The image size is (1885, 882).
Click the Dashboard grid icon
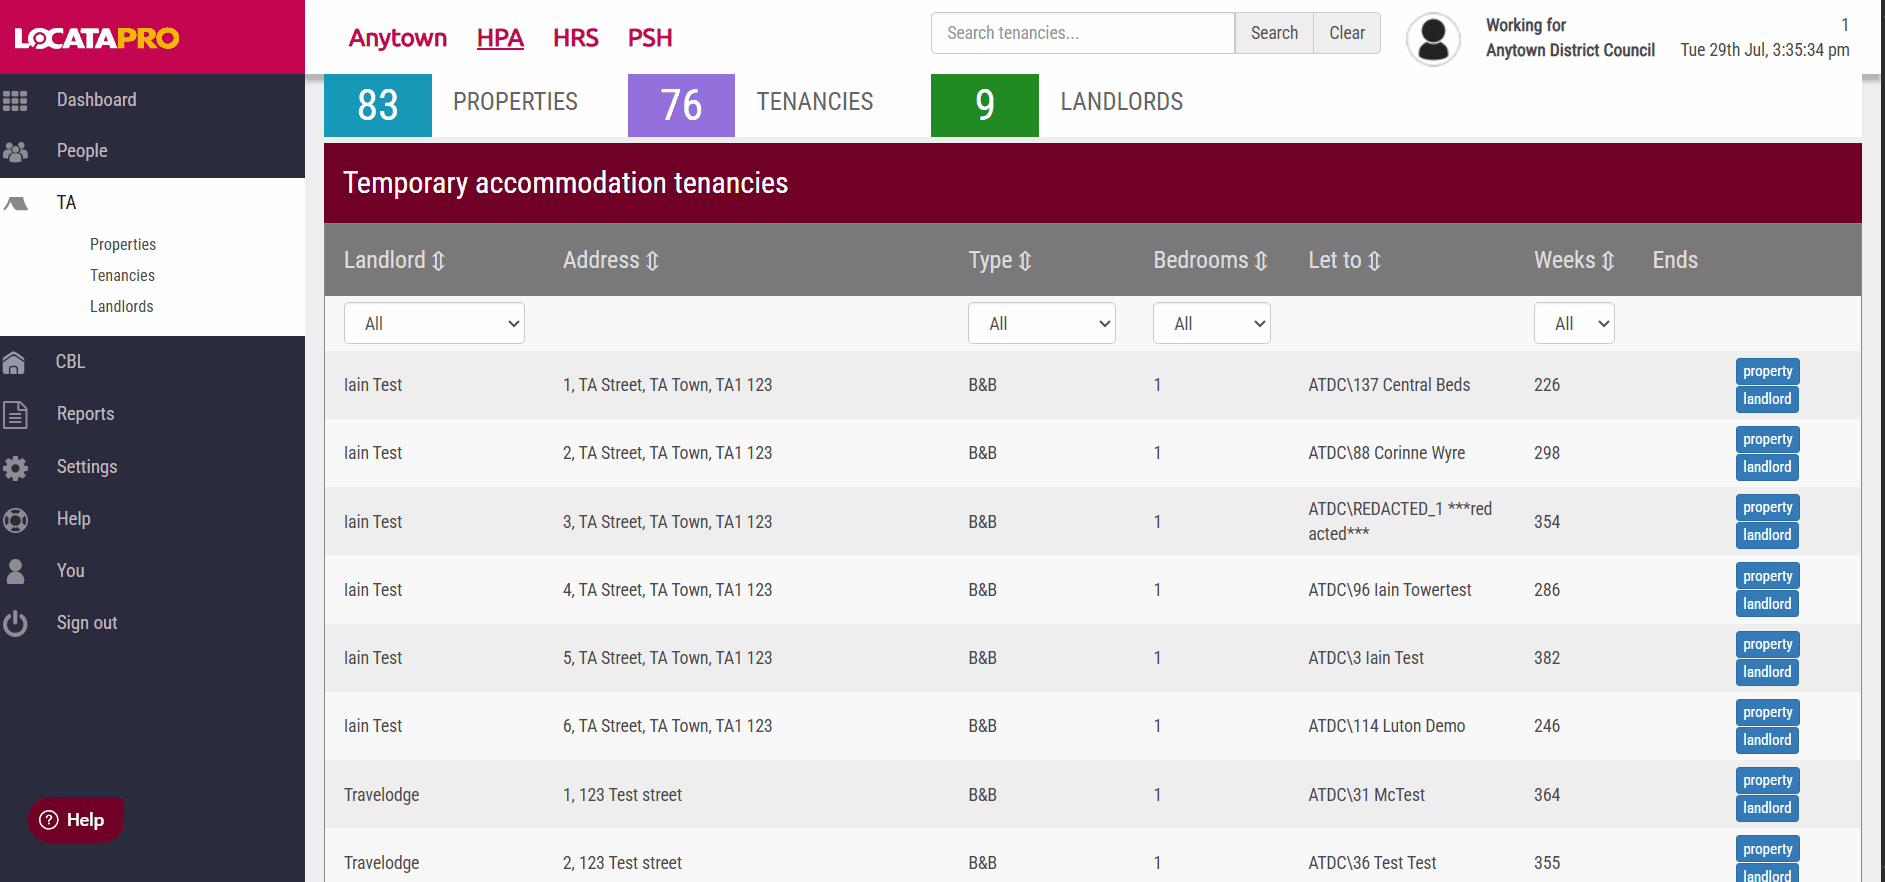(x=15, y=100)
